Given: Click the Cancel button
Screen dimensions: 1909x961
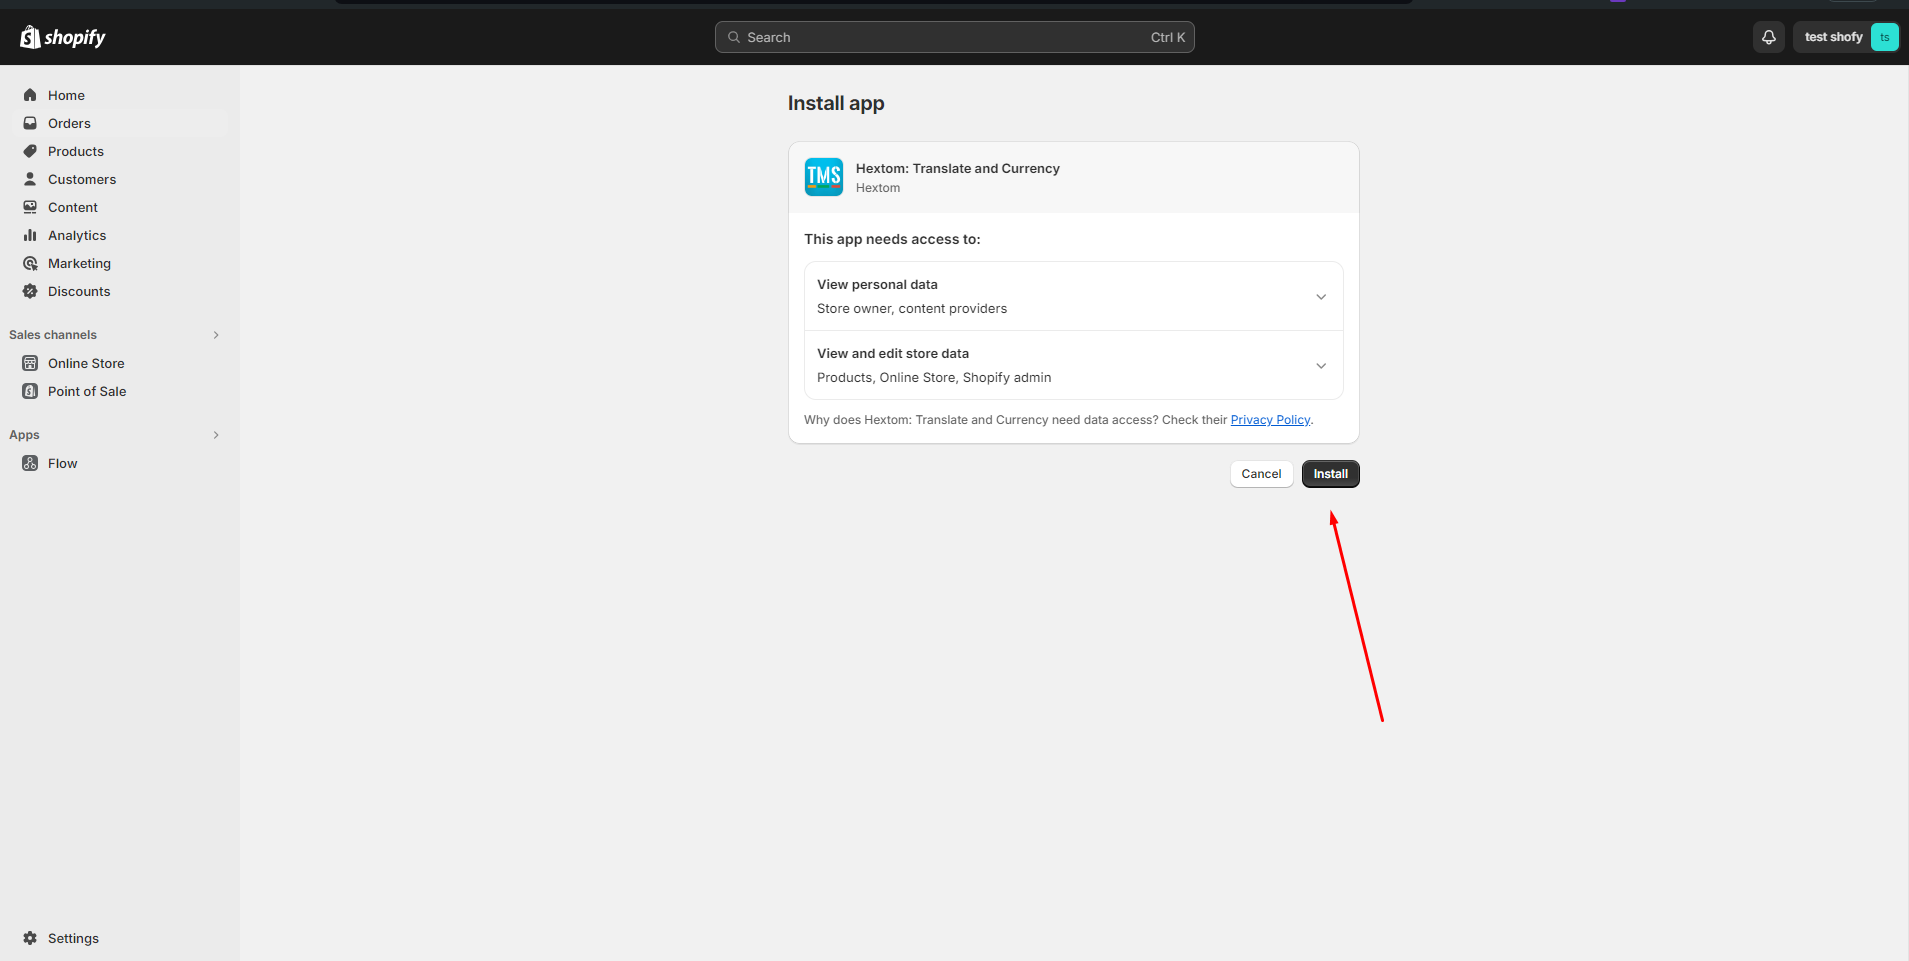Looking at the screenshot, I should (x=1261, y=474).
